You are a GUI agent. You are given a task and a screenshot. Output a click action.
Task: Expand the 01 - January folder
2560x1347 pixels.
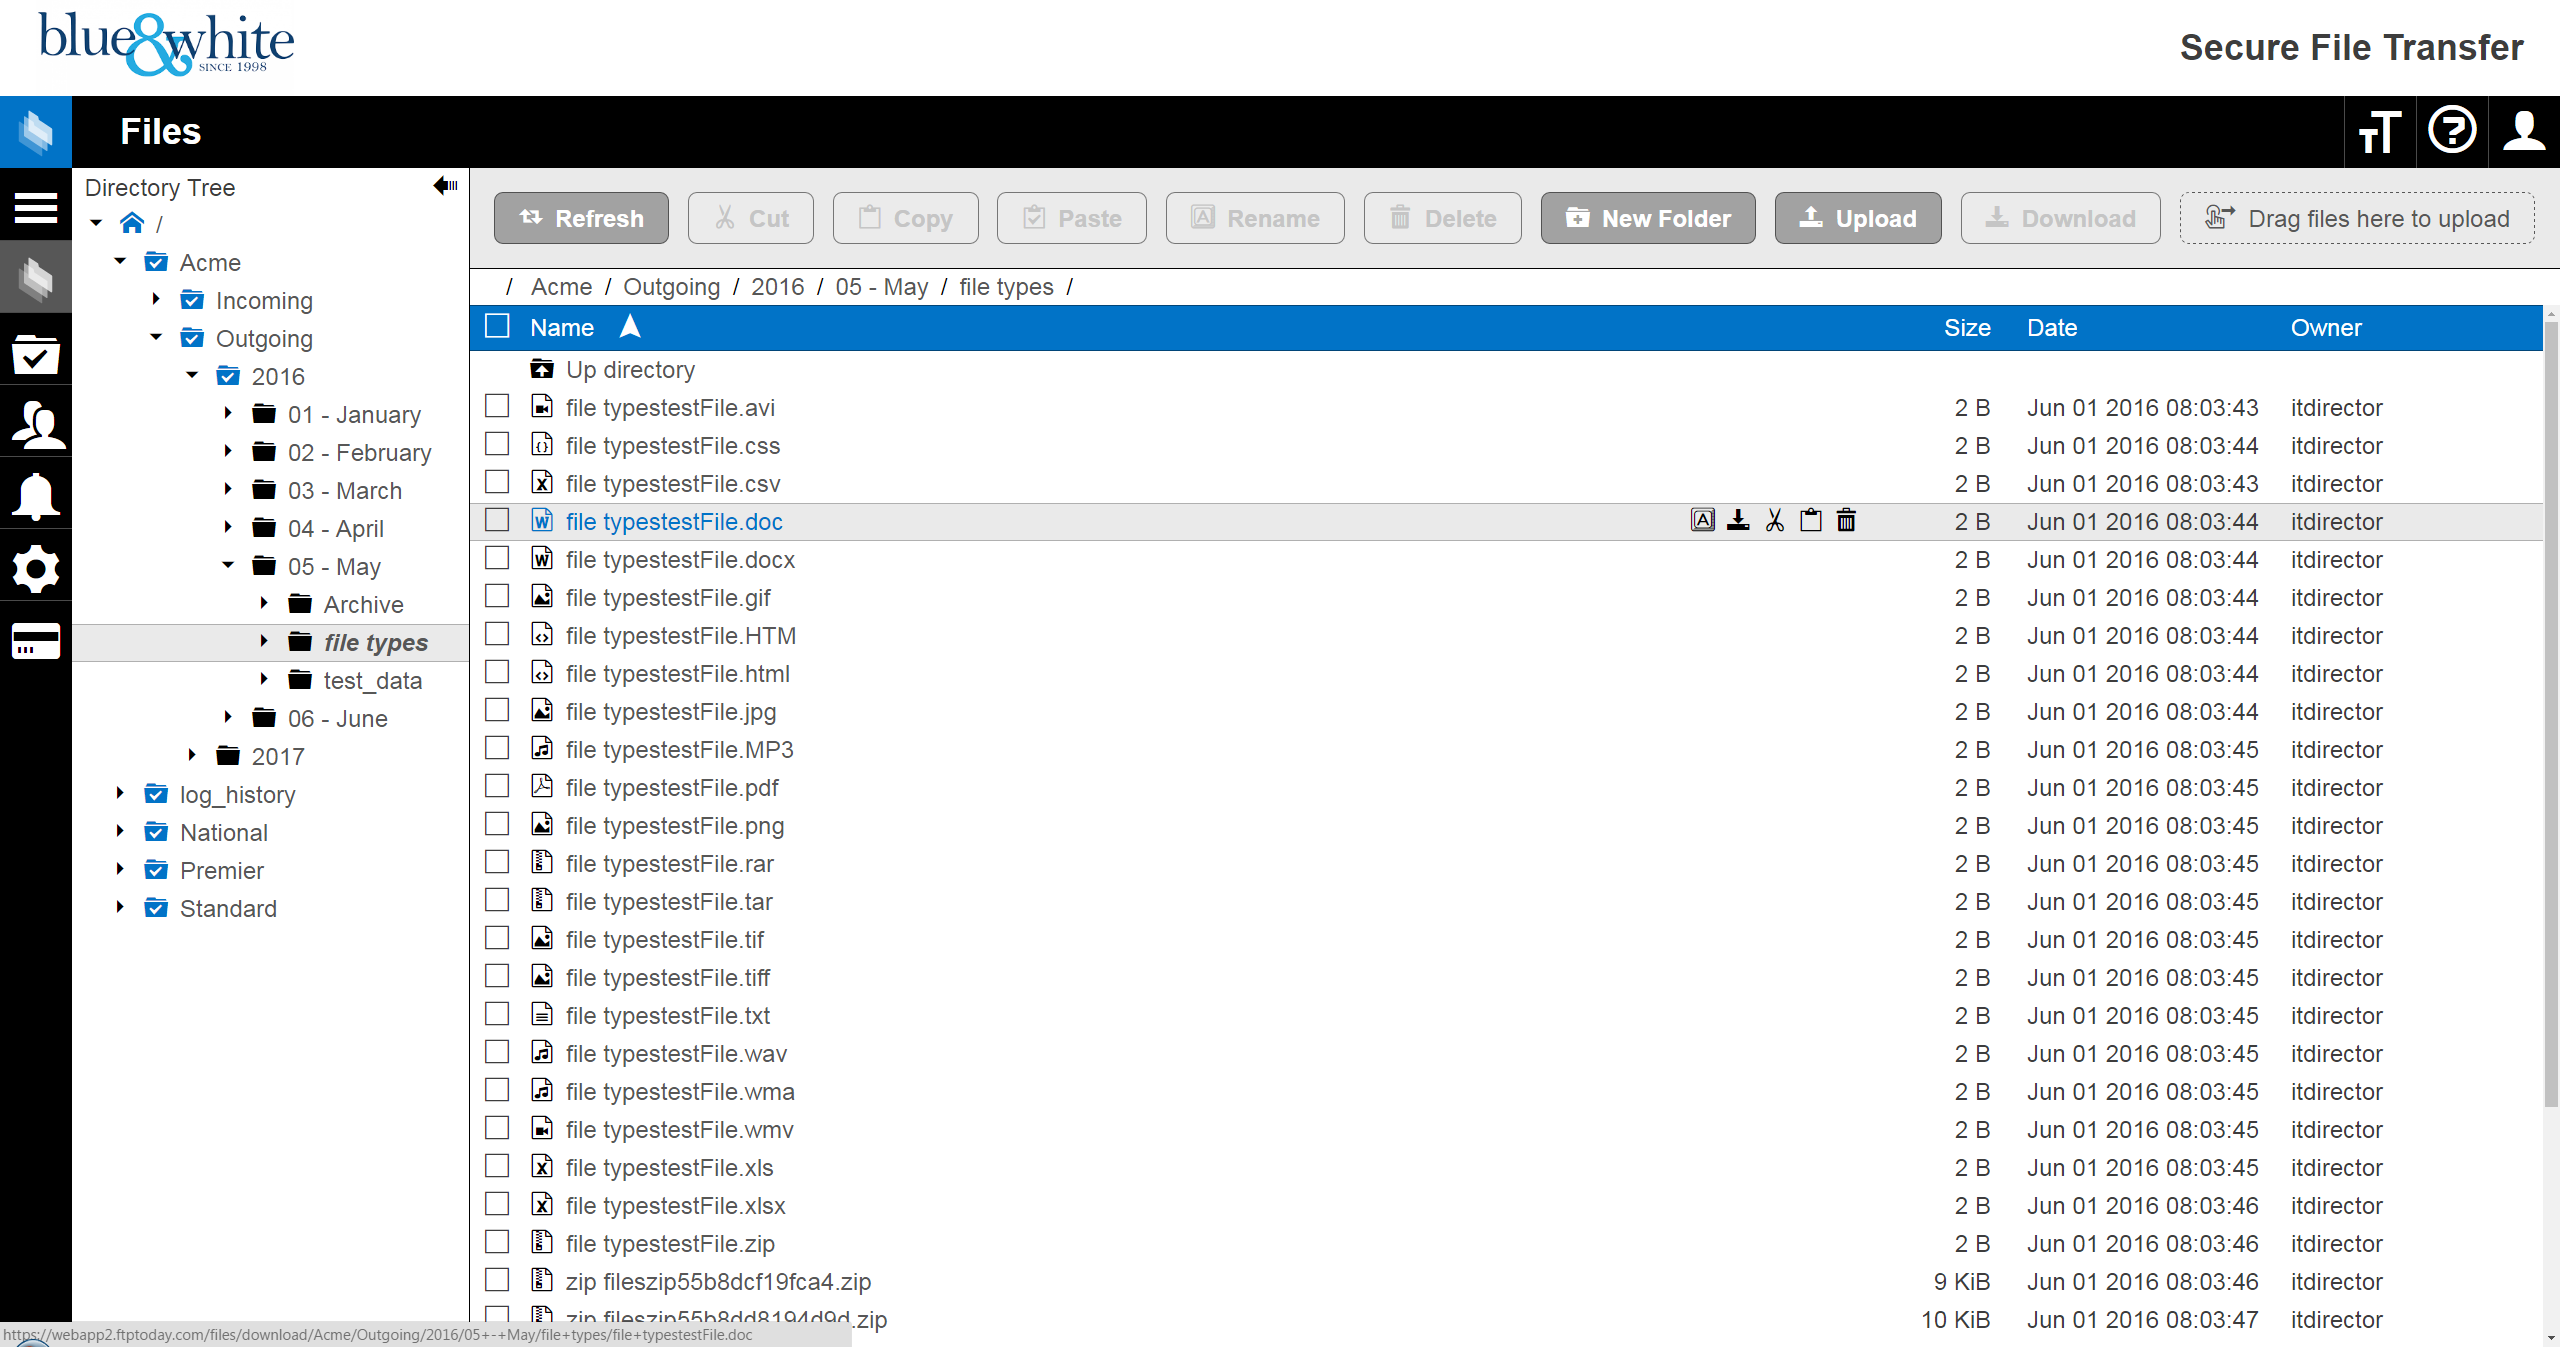226,414
